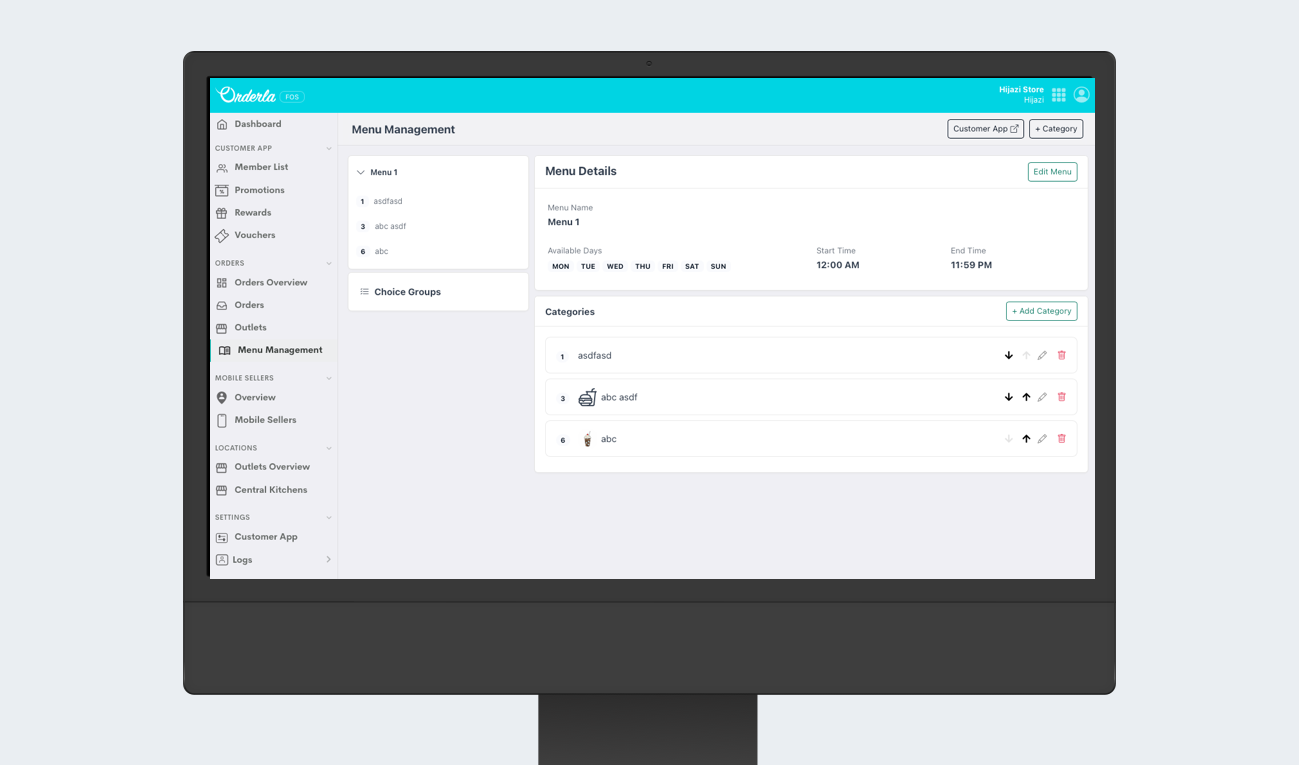Click the Orders Overview grid icon

tap(221, 282)
